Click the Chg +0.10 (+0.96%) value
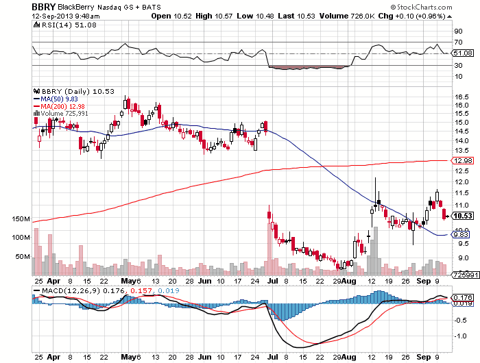 tap(412, 16)
